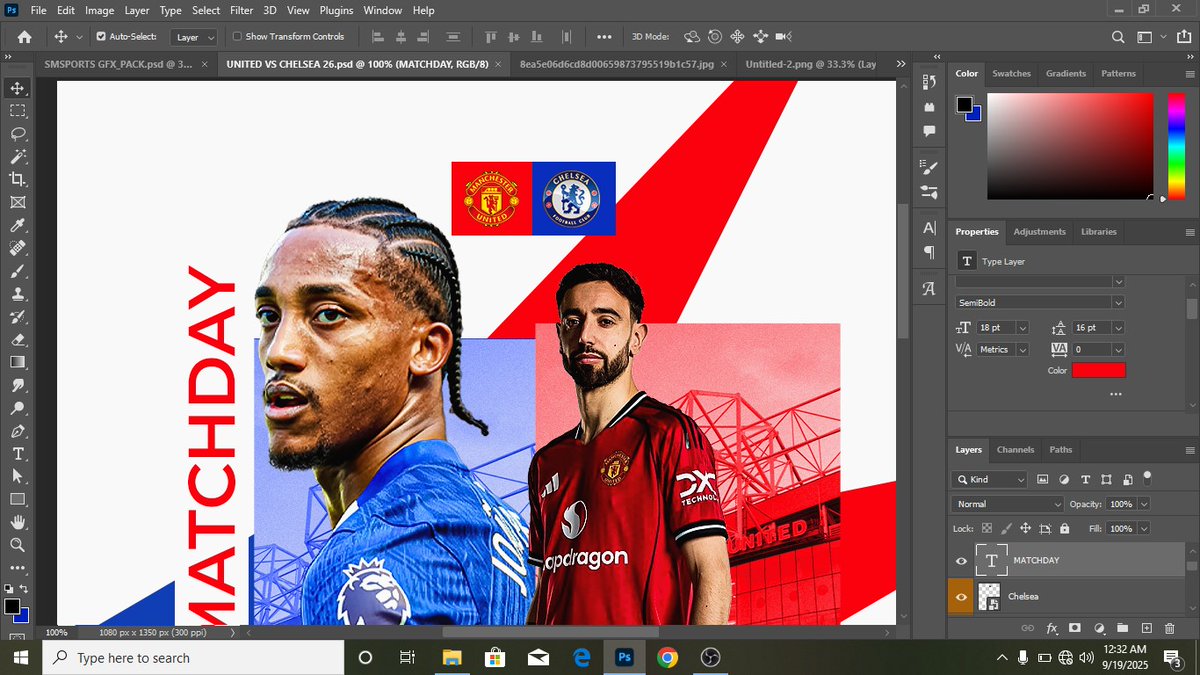Click the layer effects fx icon

point(1052,628)
